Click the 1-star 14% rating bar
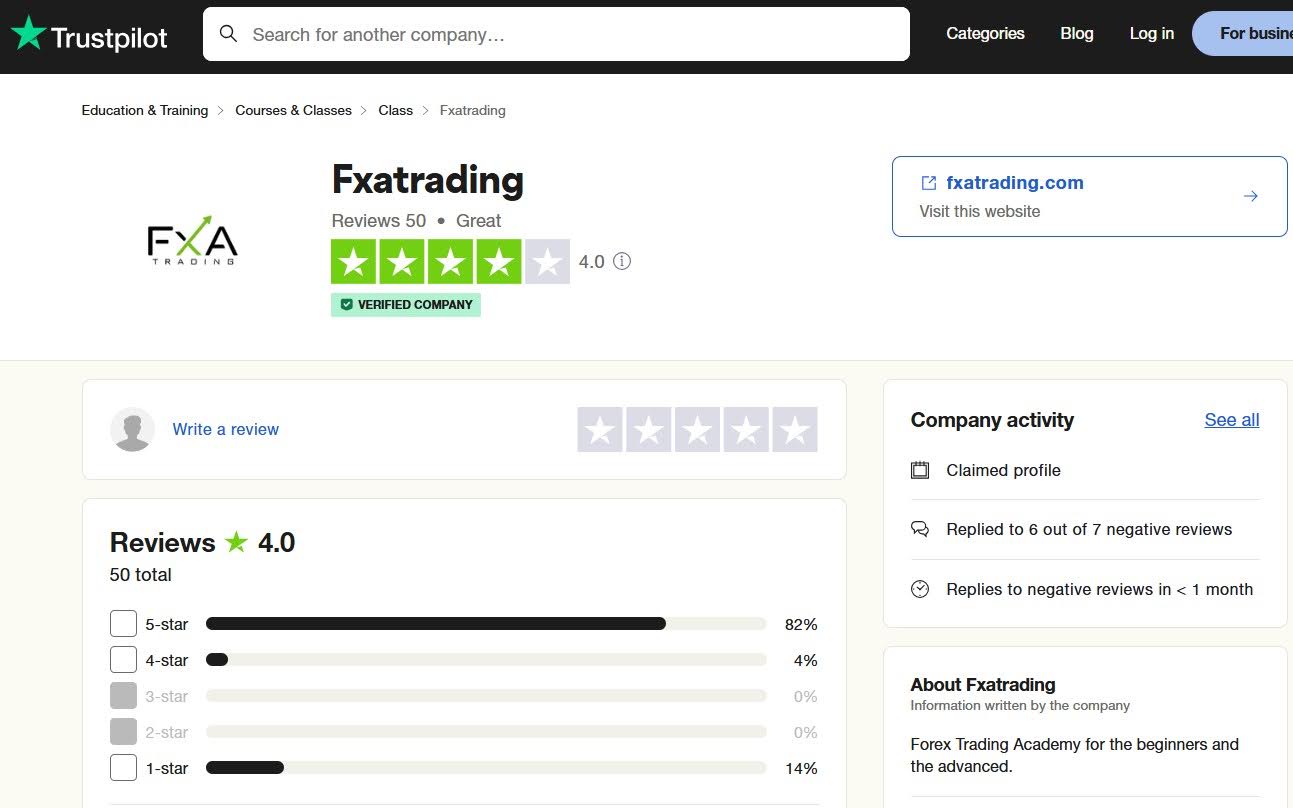The image size is (1293, 808). coord(486,768)
